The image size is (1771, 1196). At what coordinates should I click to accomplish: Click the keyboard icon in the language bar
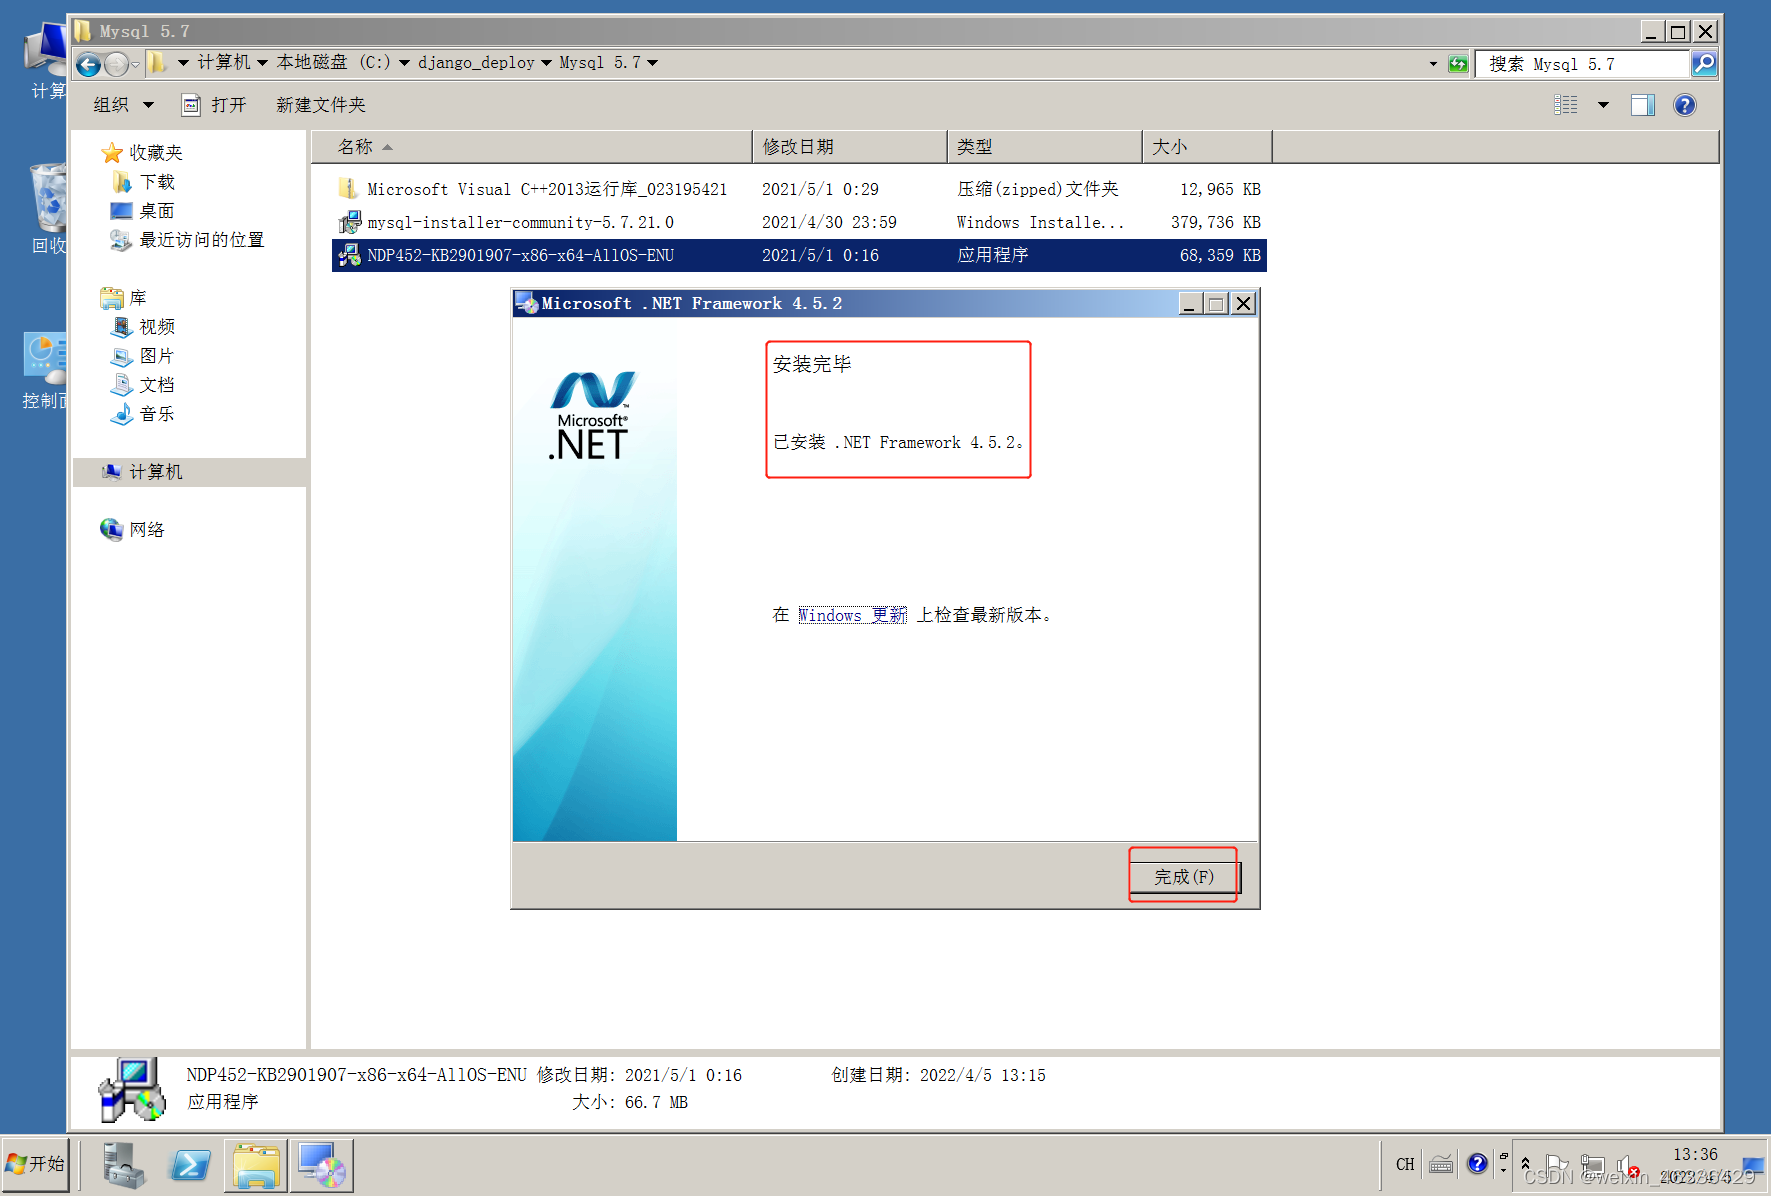(1441, 1164)
